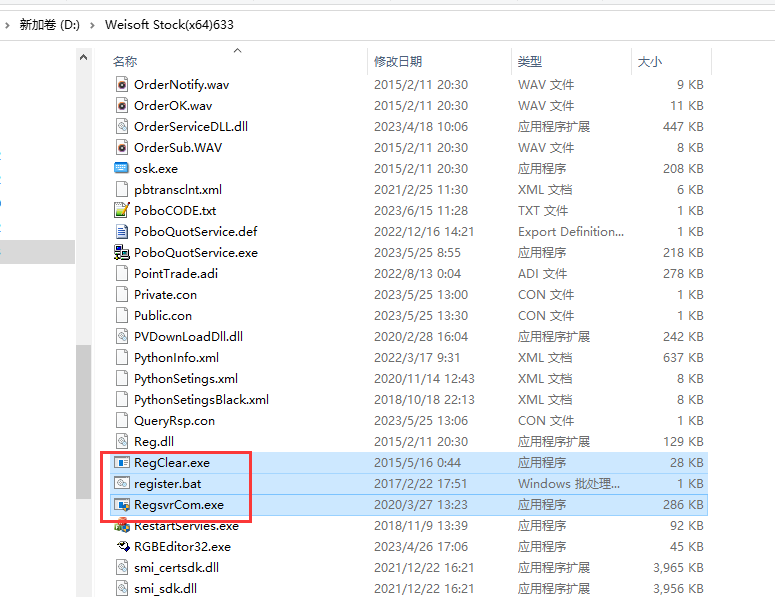775x597 pixels.
Task: Expand breadcrumb chevron after 新加卷 (D:)
Action: [92, 25]
